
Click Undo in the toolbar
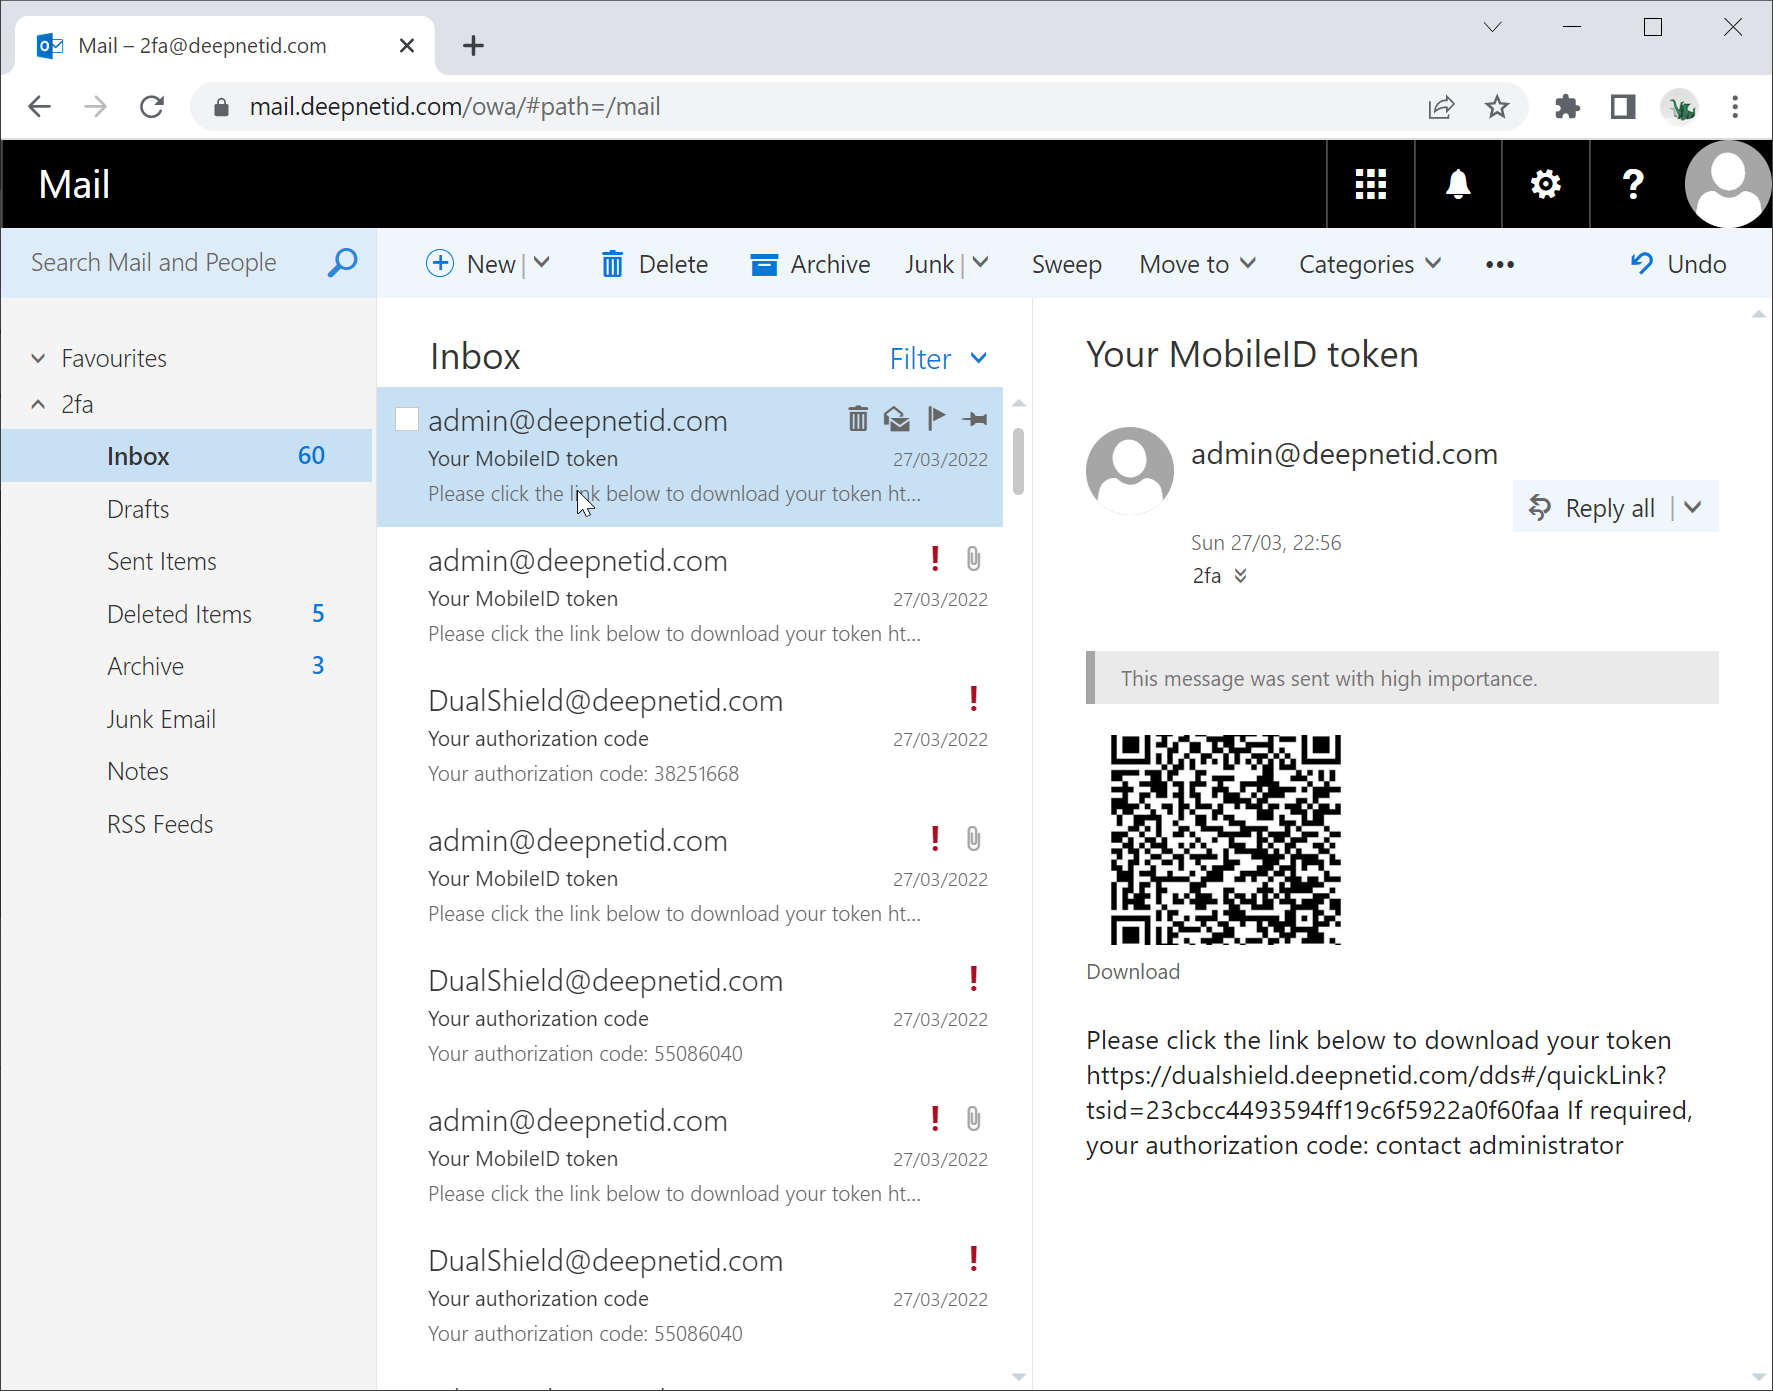point(1678,265)
